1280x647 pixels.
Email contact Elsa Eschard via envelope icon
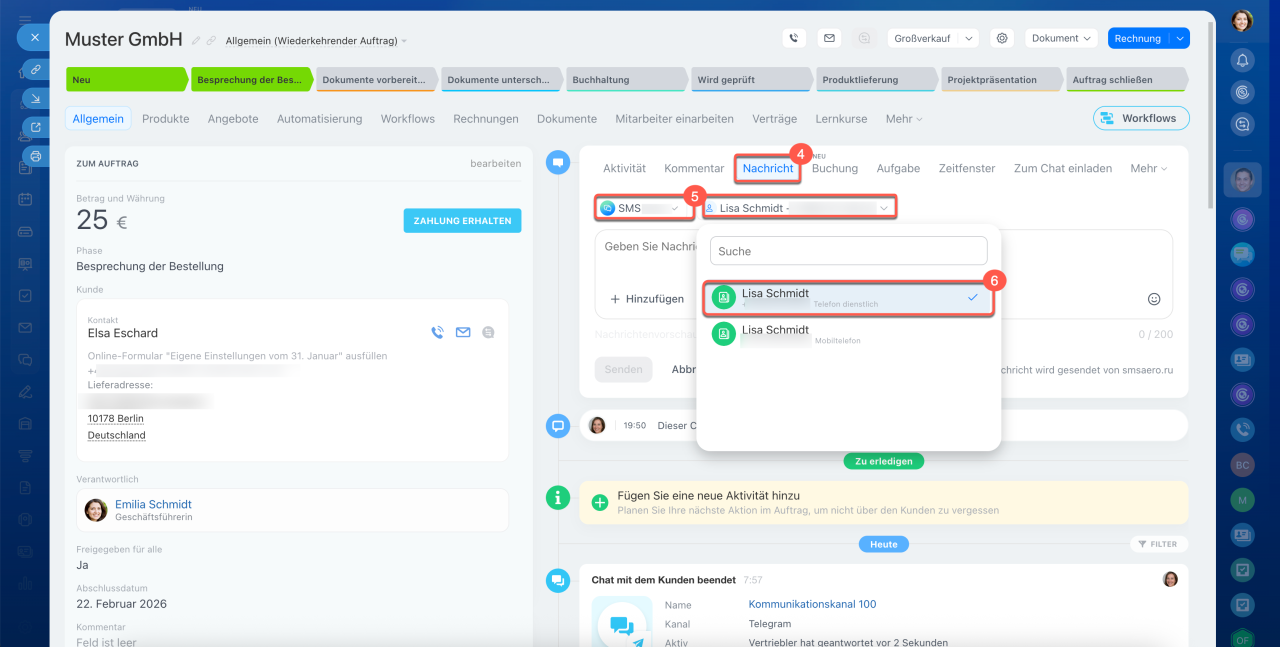point(463,333)
